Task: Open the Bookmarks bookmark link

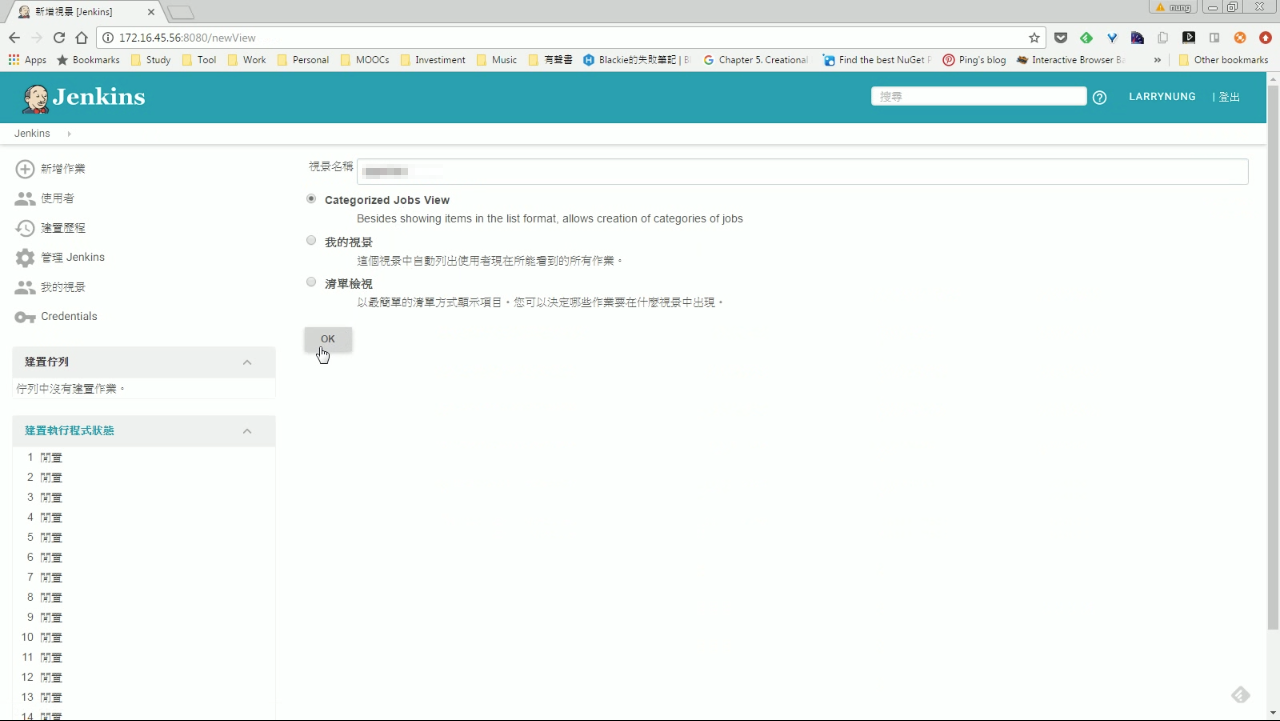Action: pos(88,60)
